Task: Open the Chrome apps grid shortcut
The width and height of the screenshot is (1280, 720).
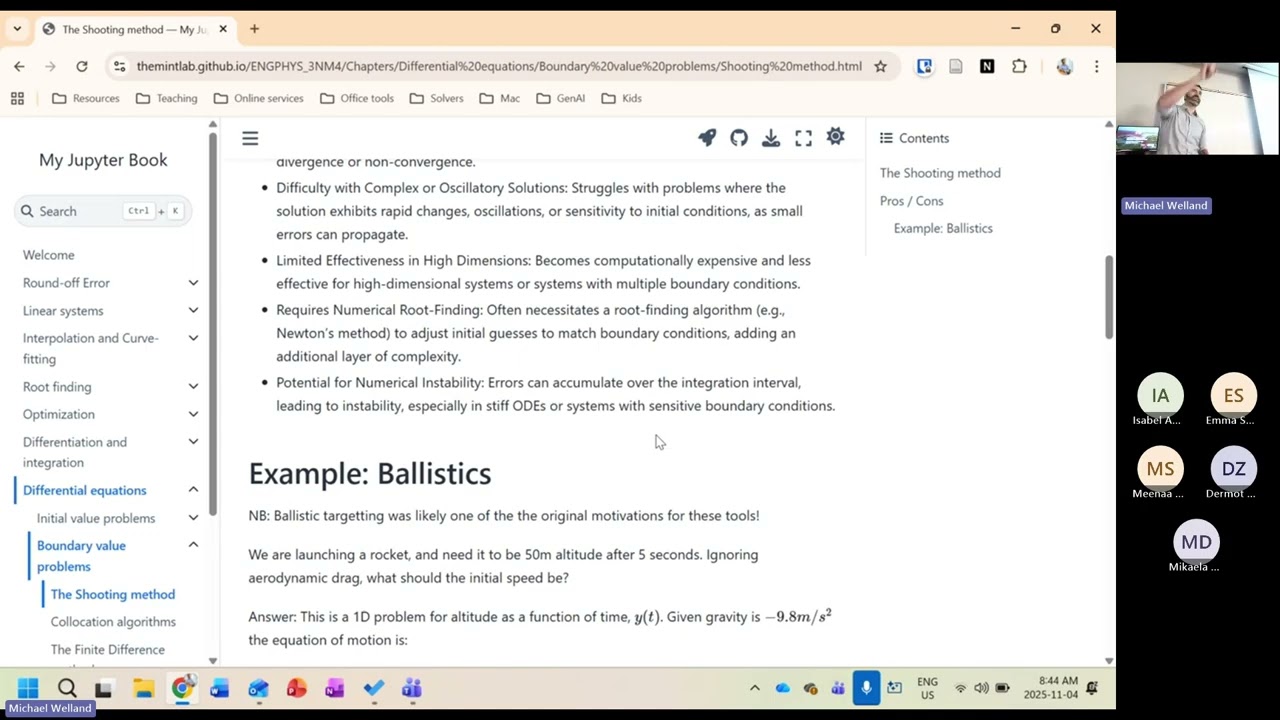Action: 17,98
